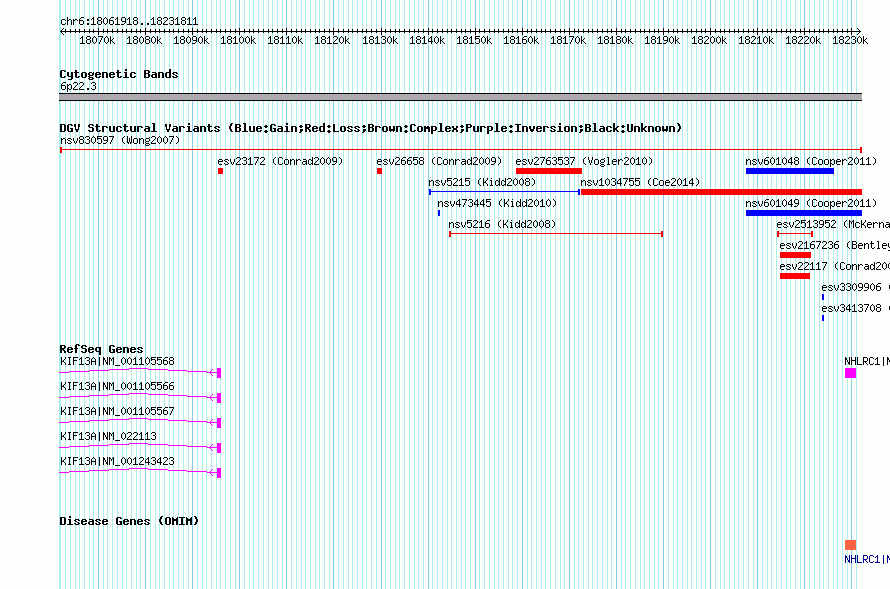Click the nsv601048 (Cooper2011) label
Screen dimensions: 890x589
pyautogui.click(x=811, y=161)
